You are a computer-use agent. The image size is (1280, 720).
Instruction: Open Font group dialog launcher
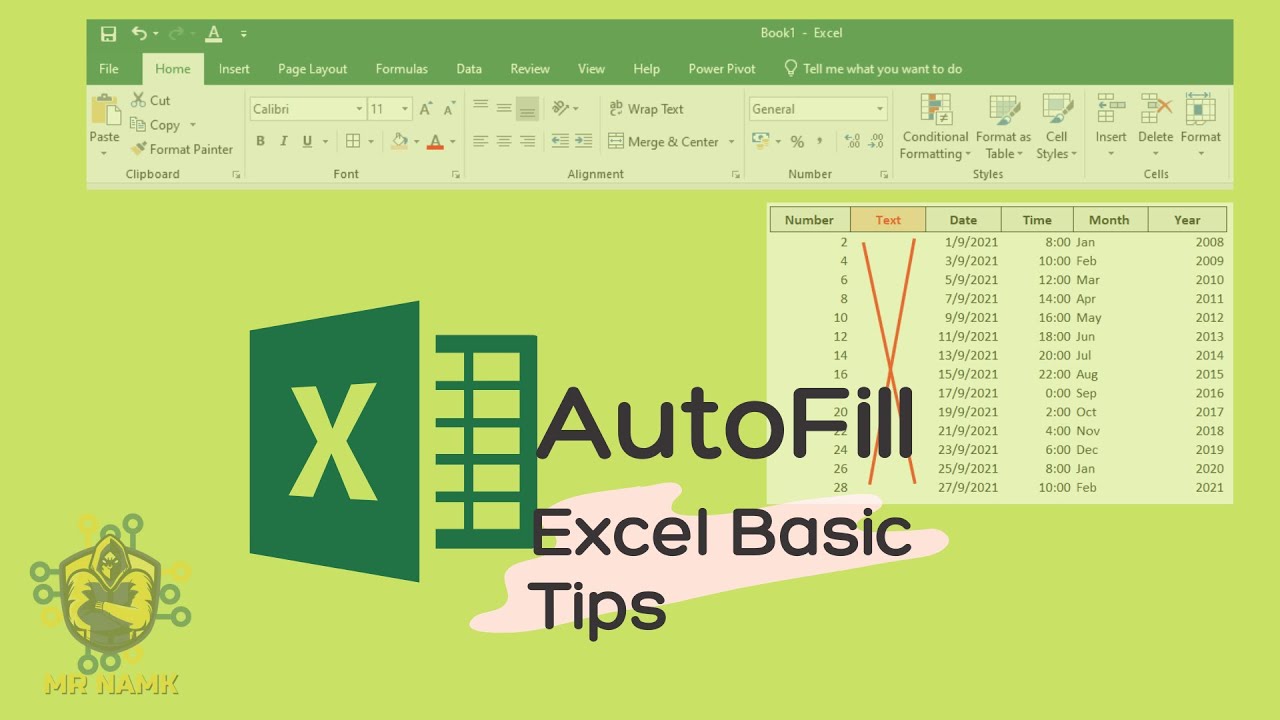point(456,175)
